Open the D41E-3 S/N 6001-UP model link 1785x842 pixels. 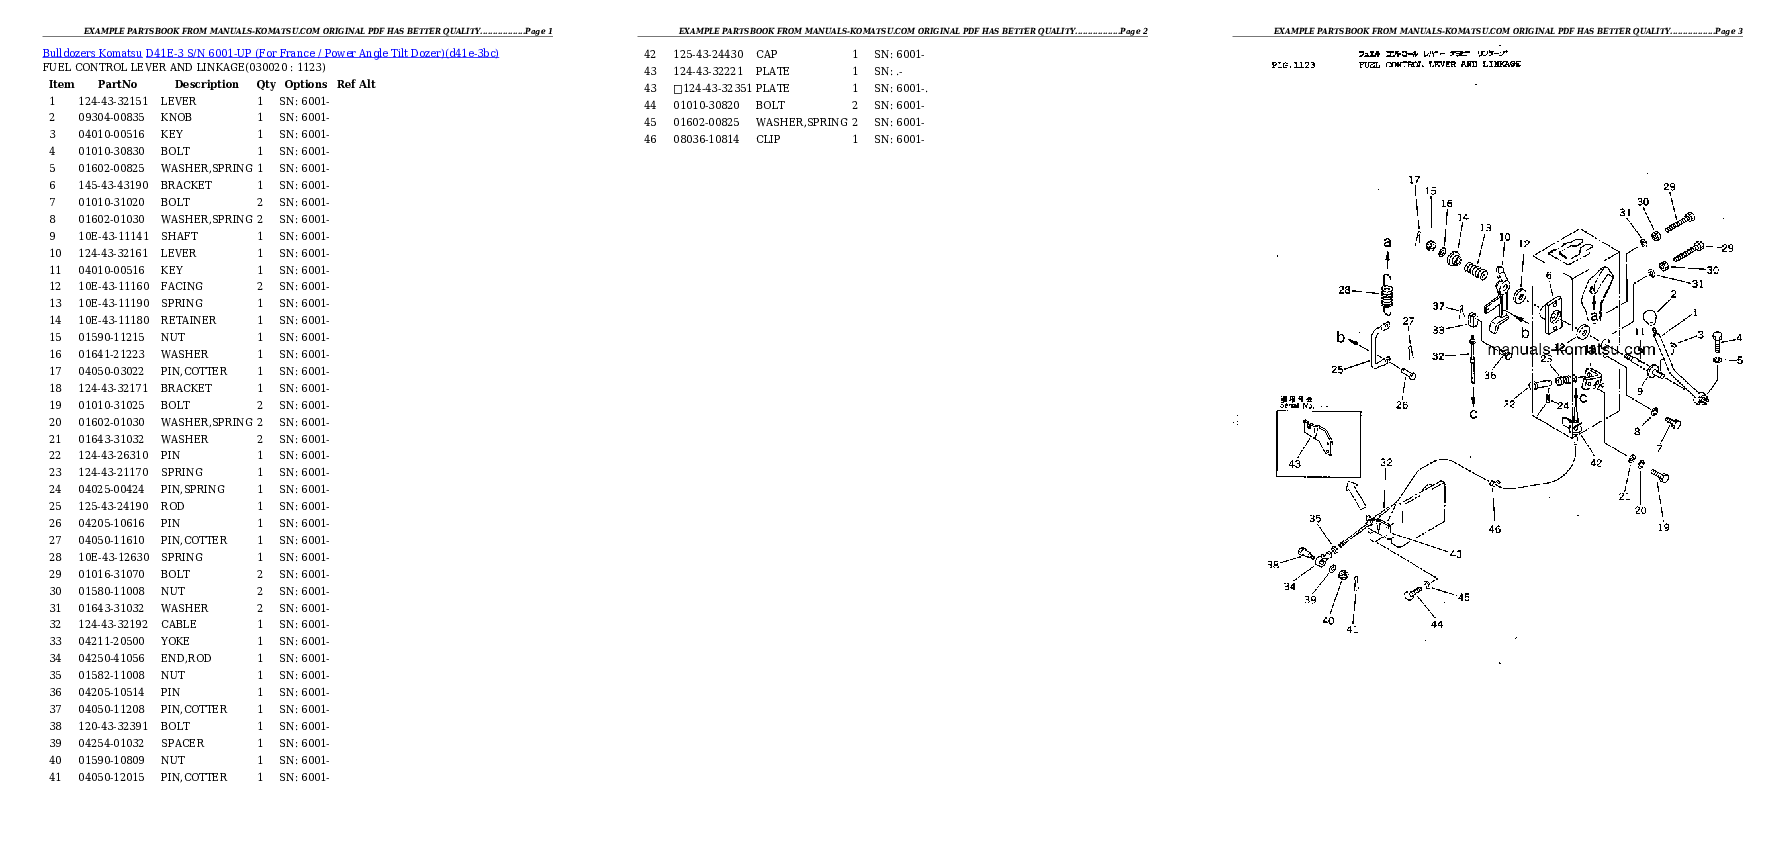click(198, 53)
